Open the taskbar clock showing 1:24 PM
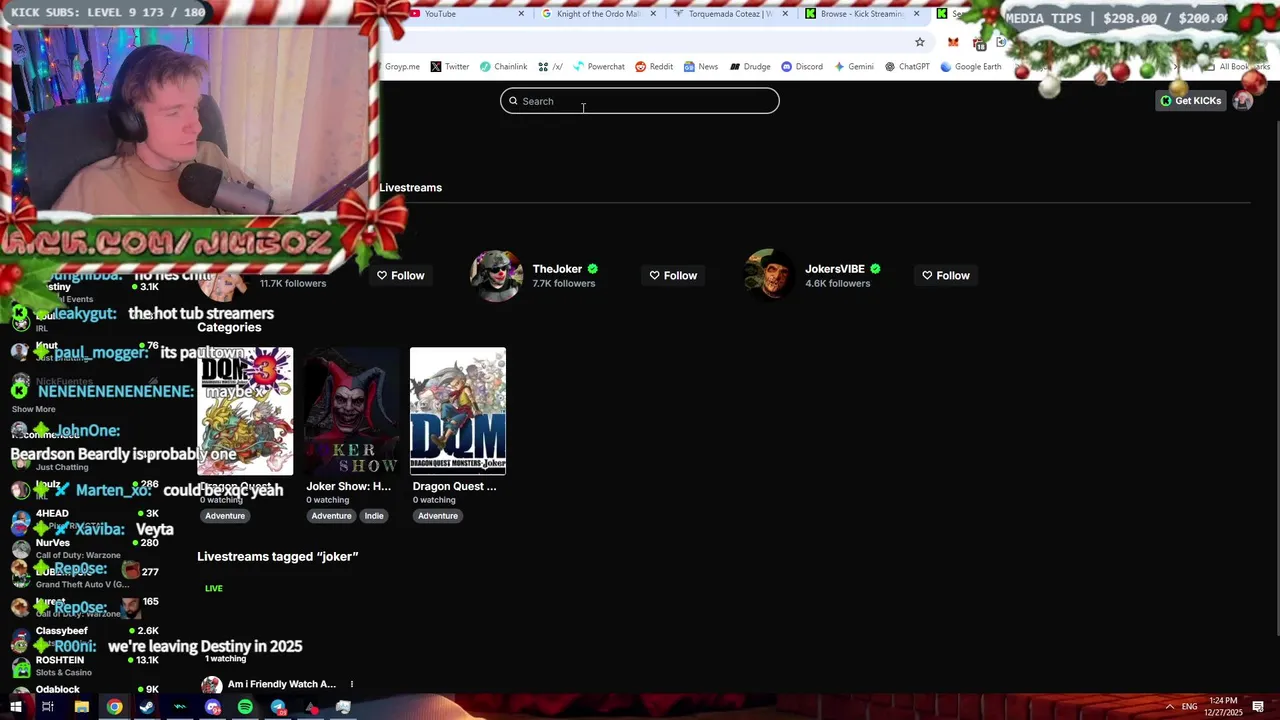Screen dimensions: 1280x720 pos(1223,707)
